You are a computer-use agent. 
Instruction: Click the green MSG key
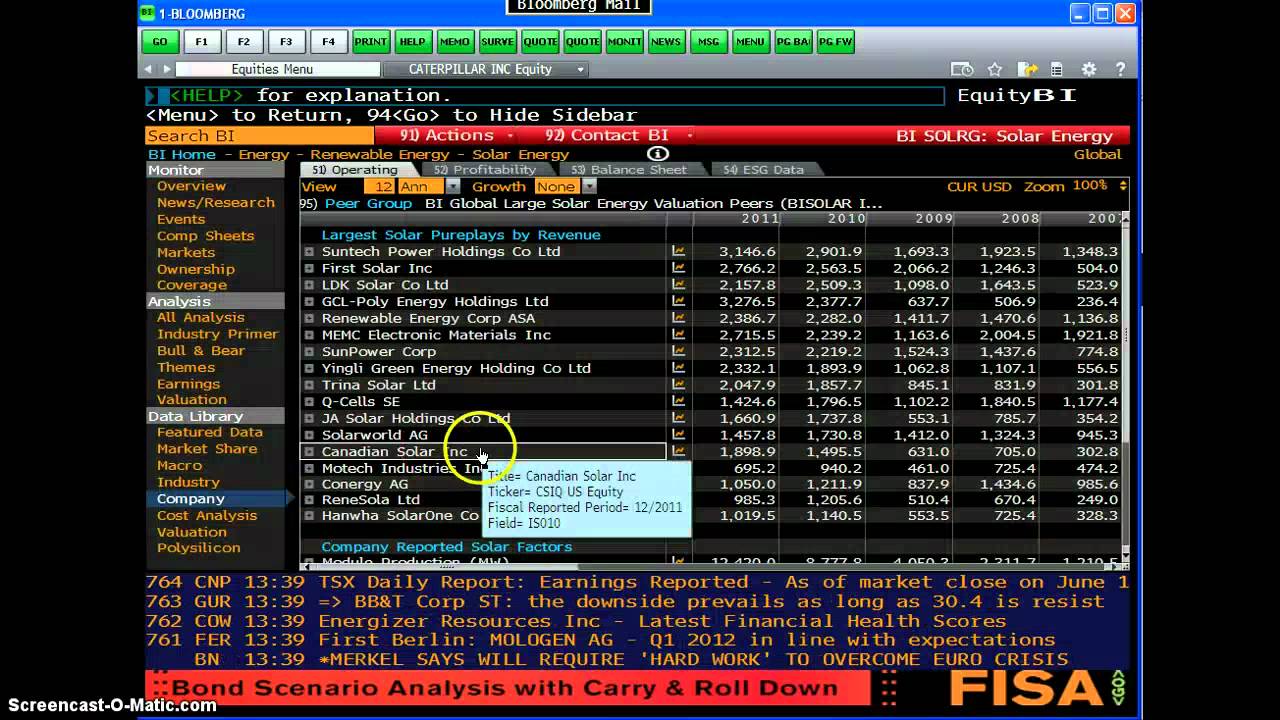click(x=707, y=42)
